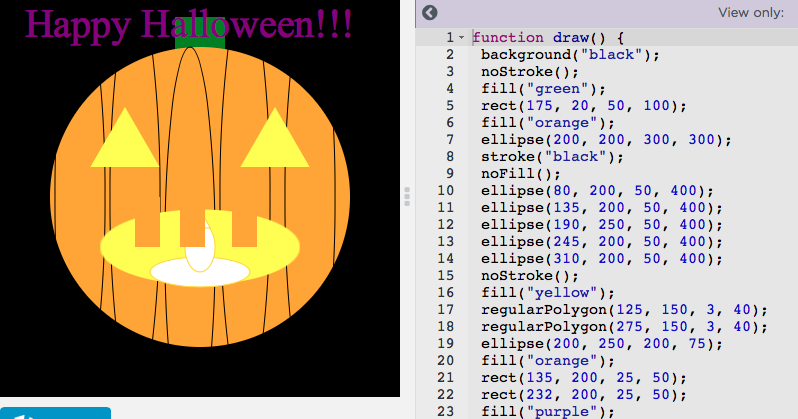Click line 'regularPolygon(125, 150, 3, 40);'
This screenshot has width=798, height=419.
point(624,310)
